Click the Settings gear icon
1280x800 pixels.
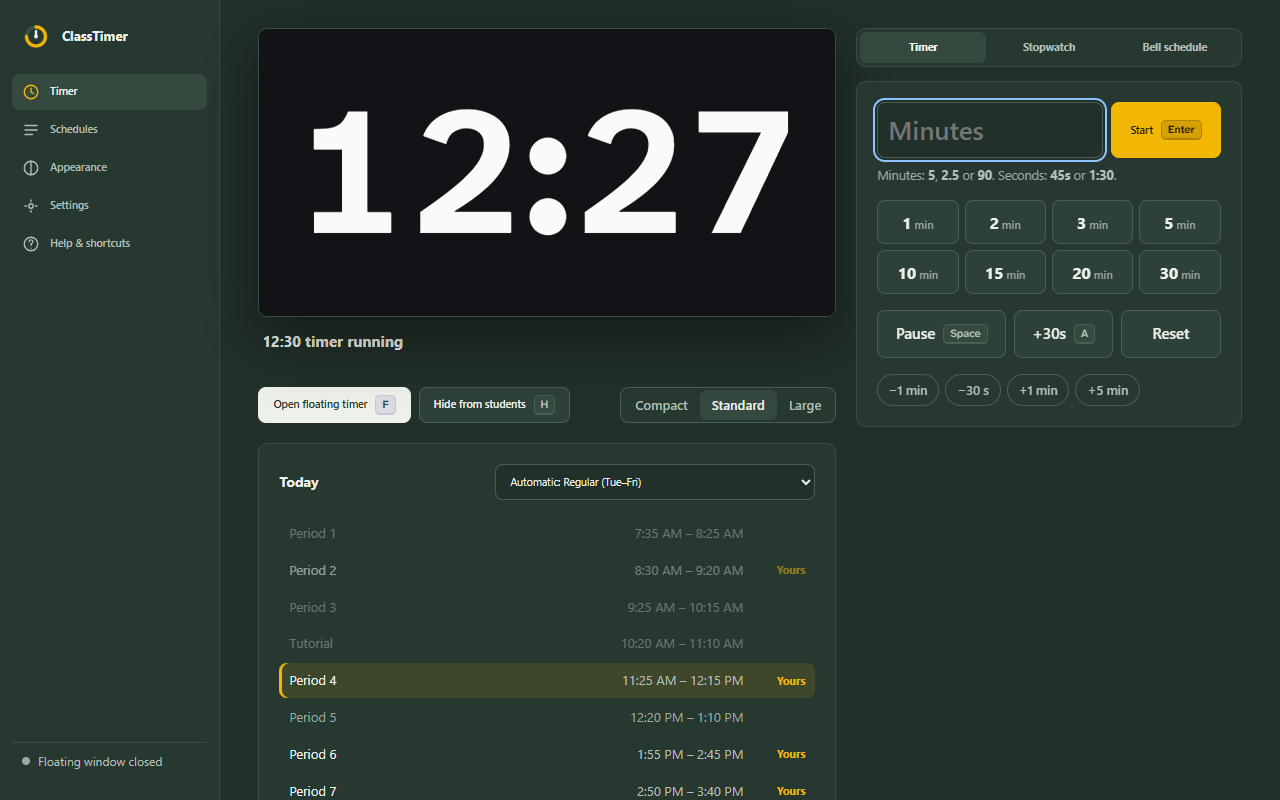click(31, 206)
